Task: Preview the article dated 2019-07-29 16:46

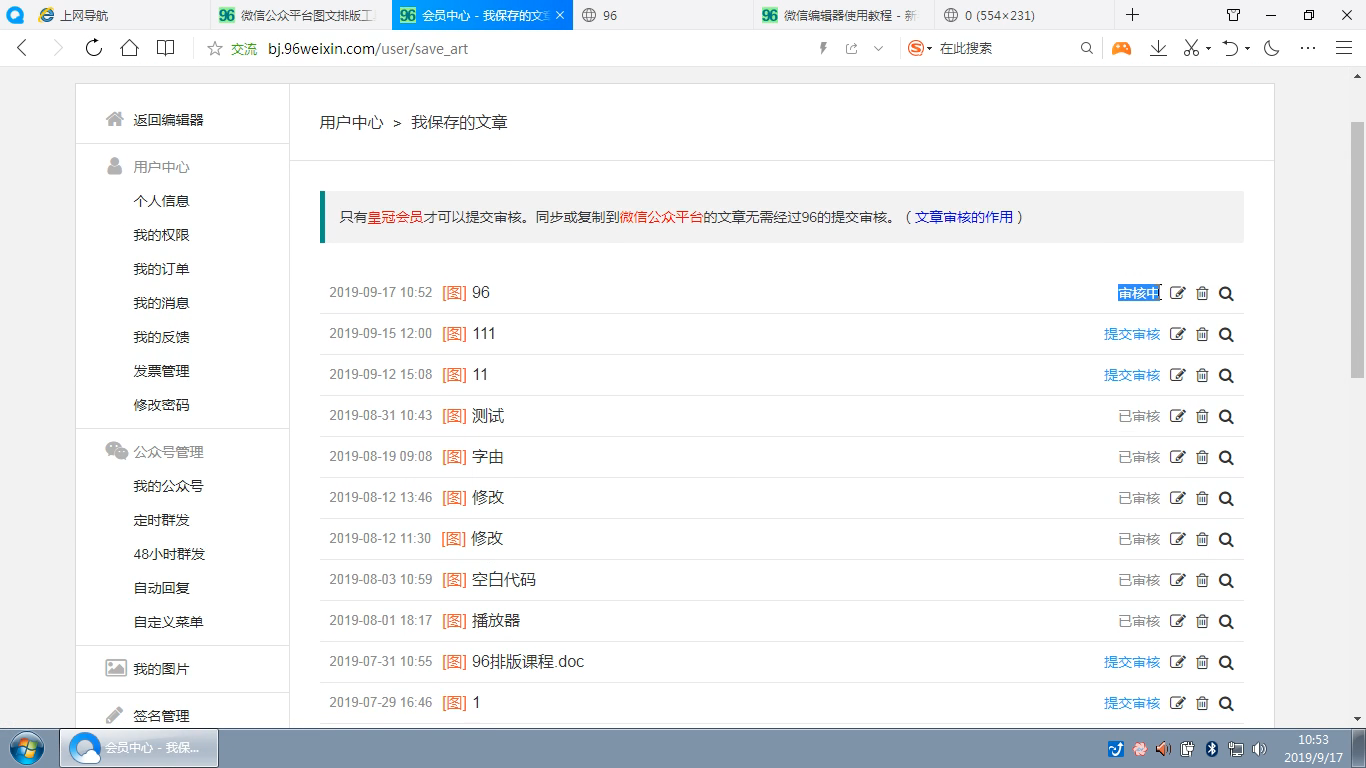Action: pyautogui.click(x=1226, y=704)
